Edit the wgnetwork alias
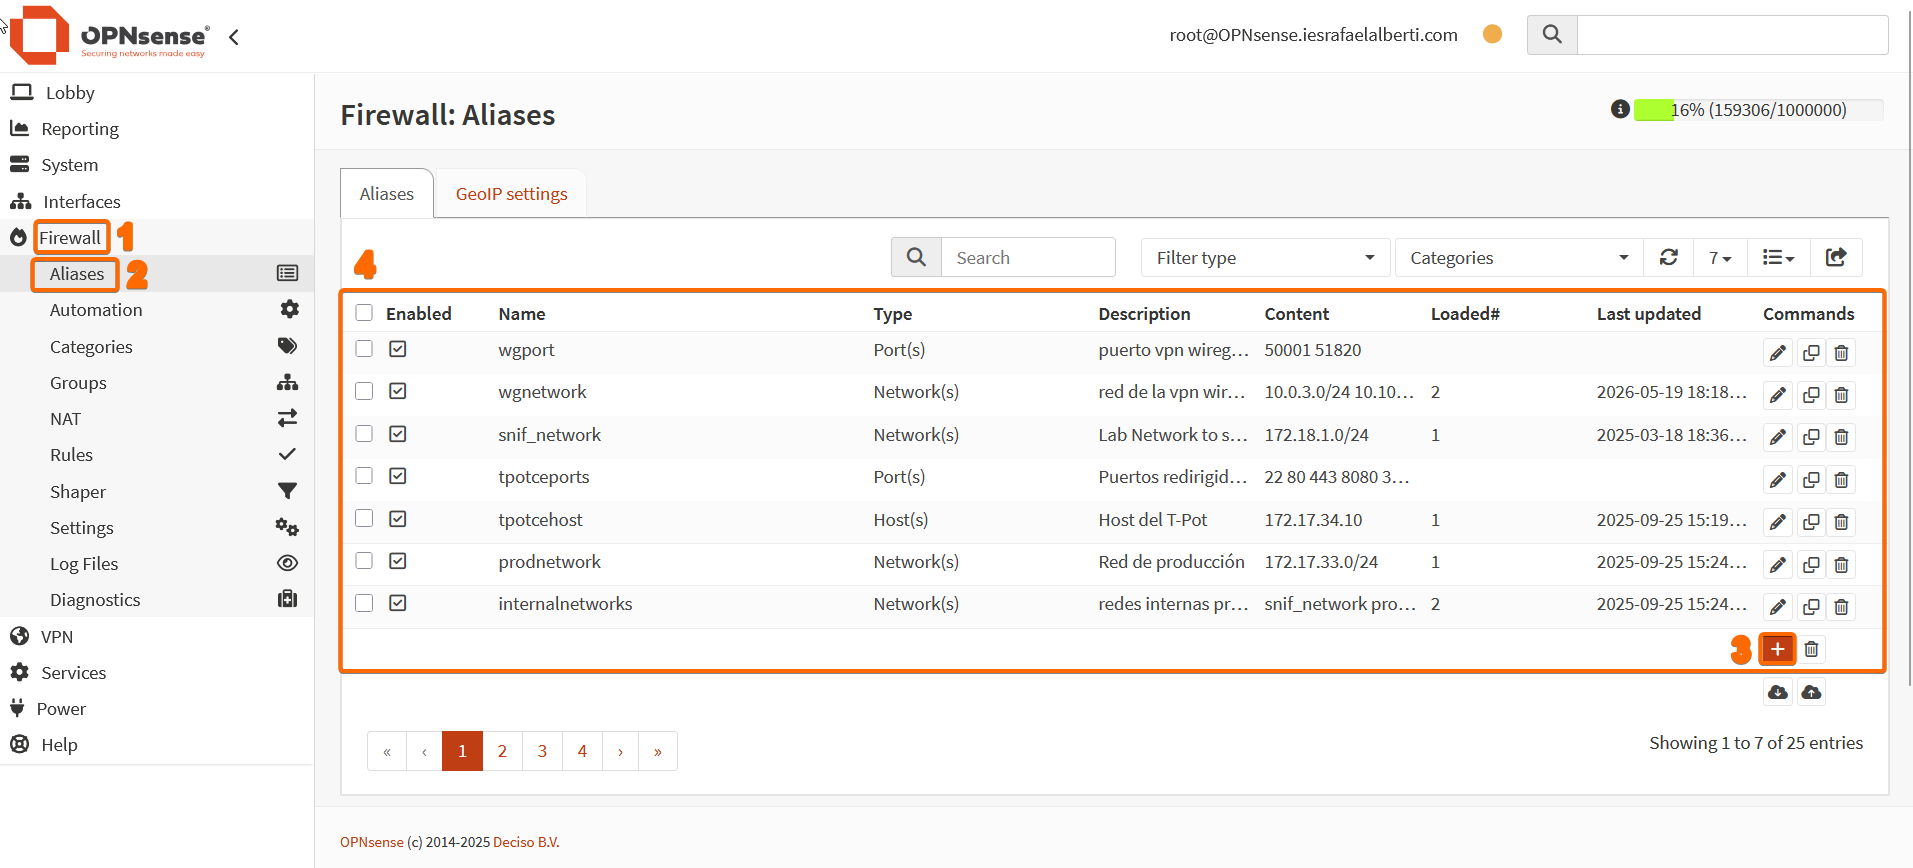 click(1777, 395)
